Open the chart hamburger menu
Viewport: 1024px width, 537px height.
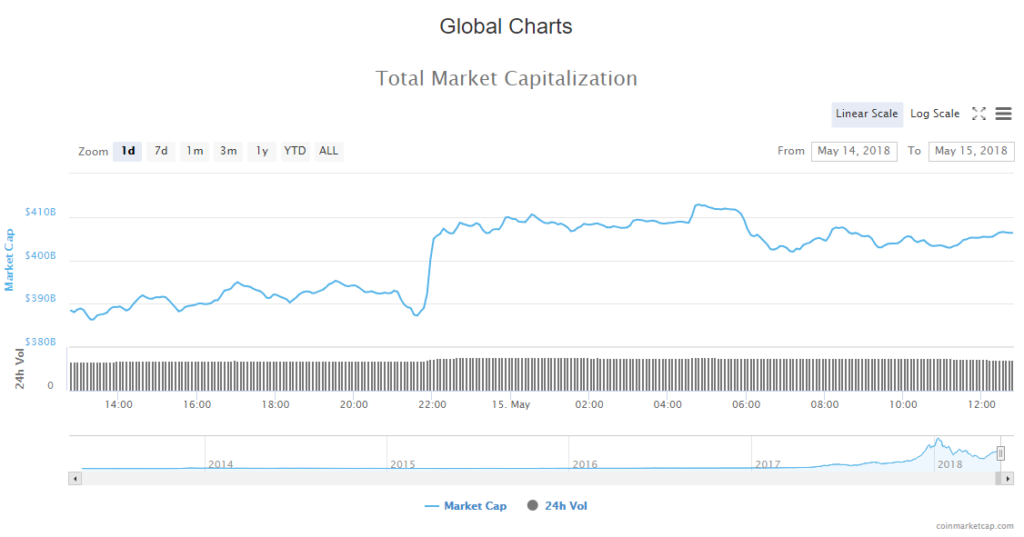click(x=1003, y=114)
